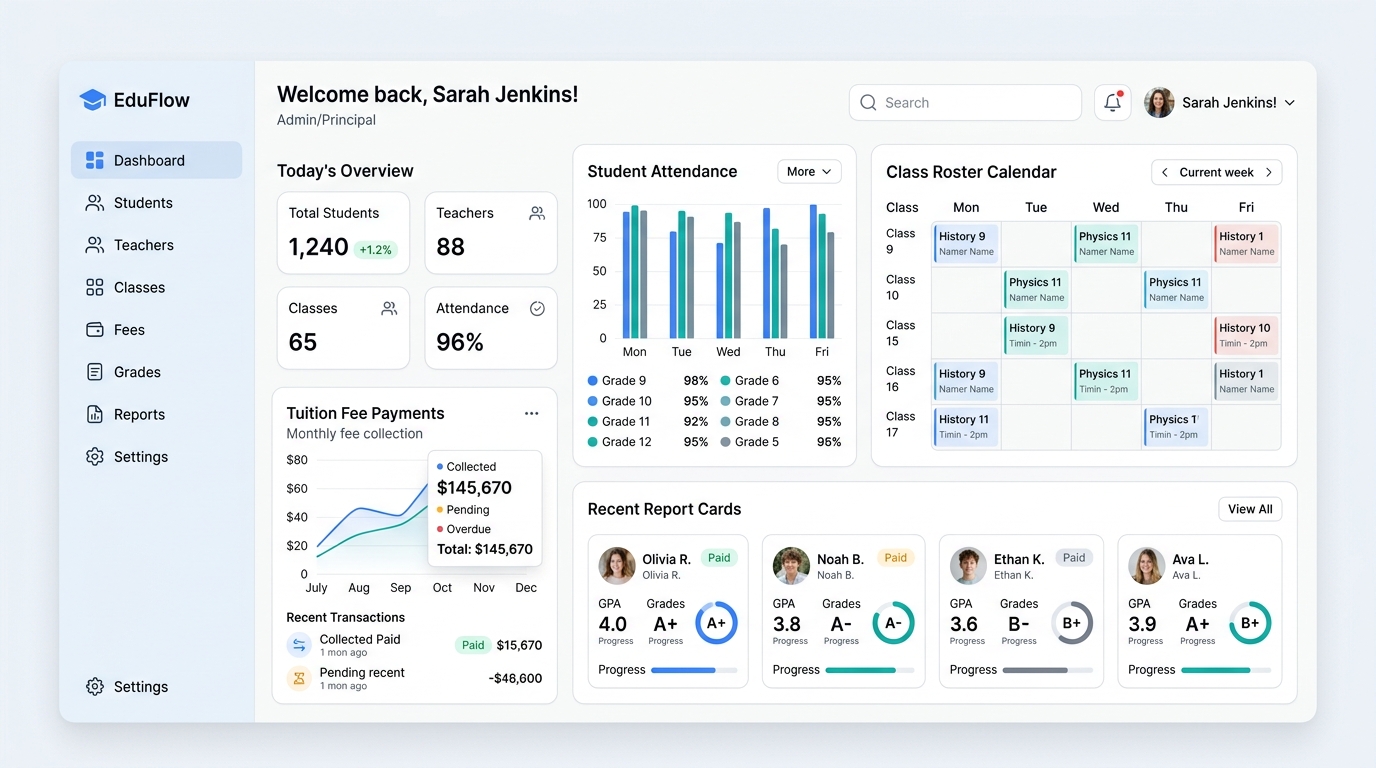Open the Physics 11 event for Class 10 on Tuesday

pyautogui.click(x=1037, y=289)
